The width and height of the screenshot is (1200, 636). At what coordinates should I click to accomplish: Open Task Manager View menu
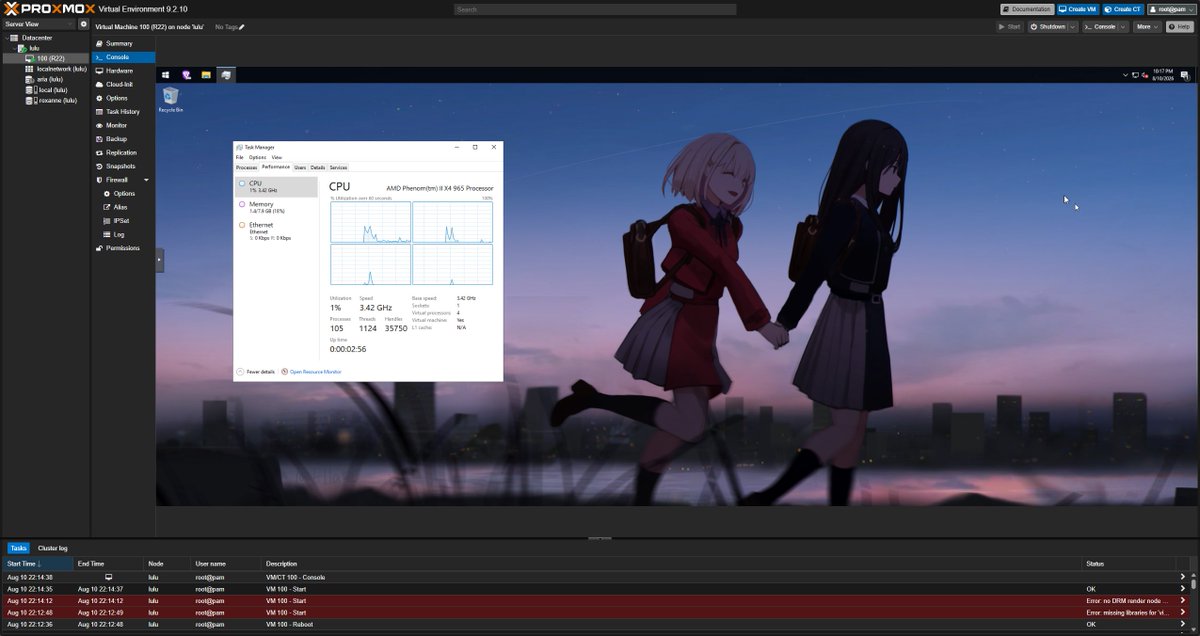click(x=277, y=157)
